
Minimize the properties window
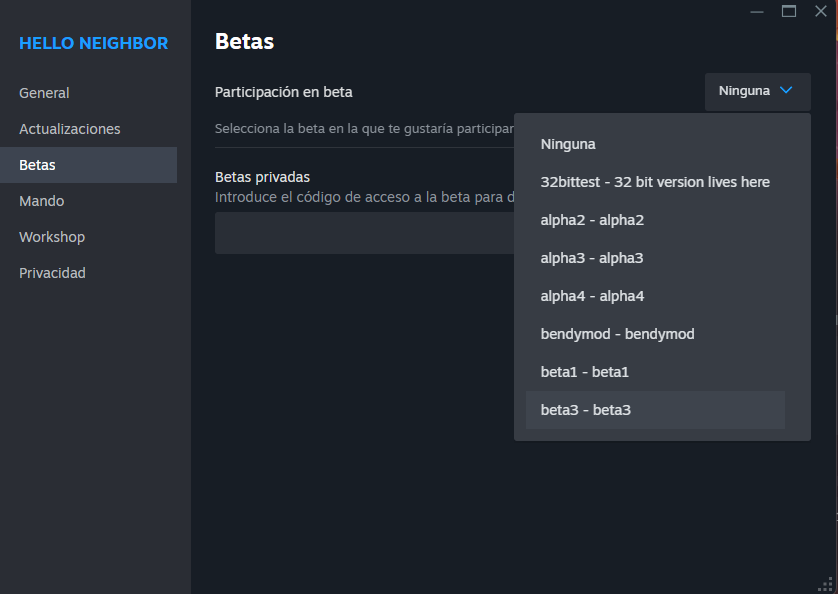point(758,11)
